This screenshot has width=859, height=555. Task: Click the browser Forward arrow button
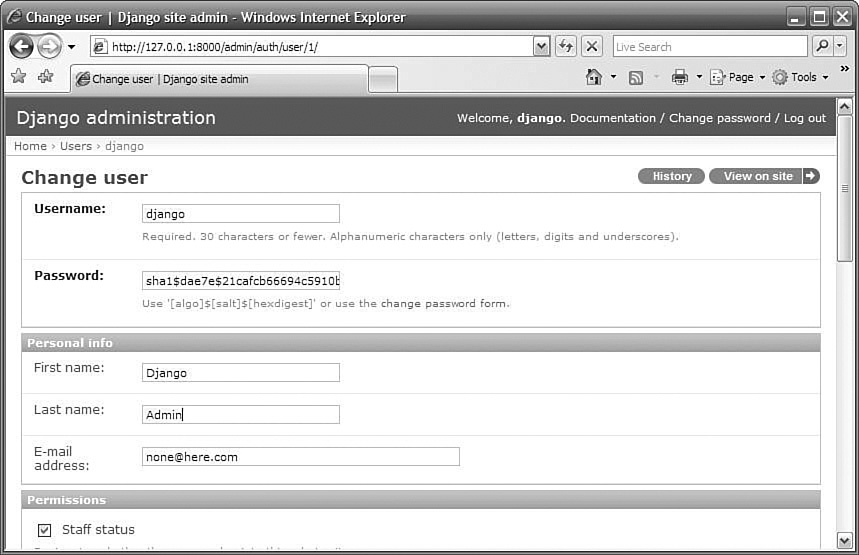(50, 47)
